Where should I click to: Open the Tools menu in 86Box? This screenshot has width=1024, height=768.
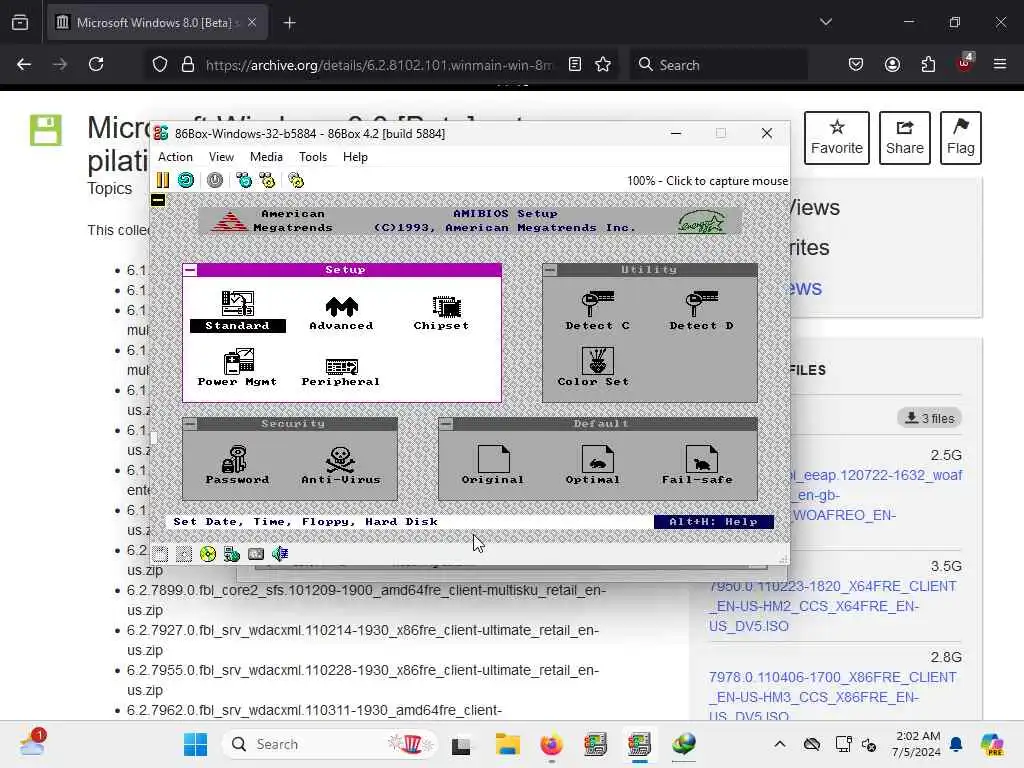pos(313,157)
